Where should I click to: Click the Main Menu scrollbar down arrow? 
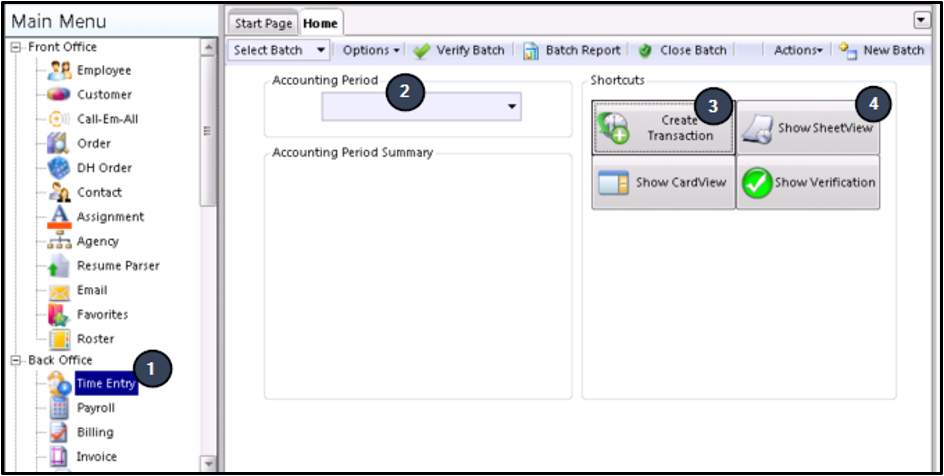click(x=208, y=464)
